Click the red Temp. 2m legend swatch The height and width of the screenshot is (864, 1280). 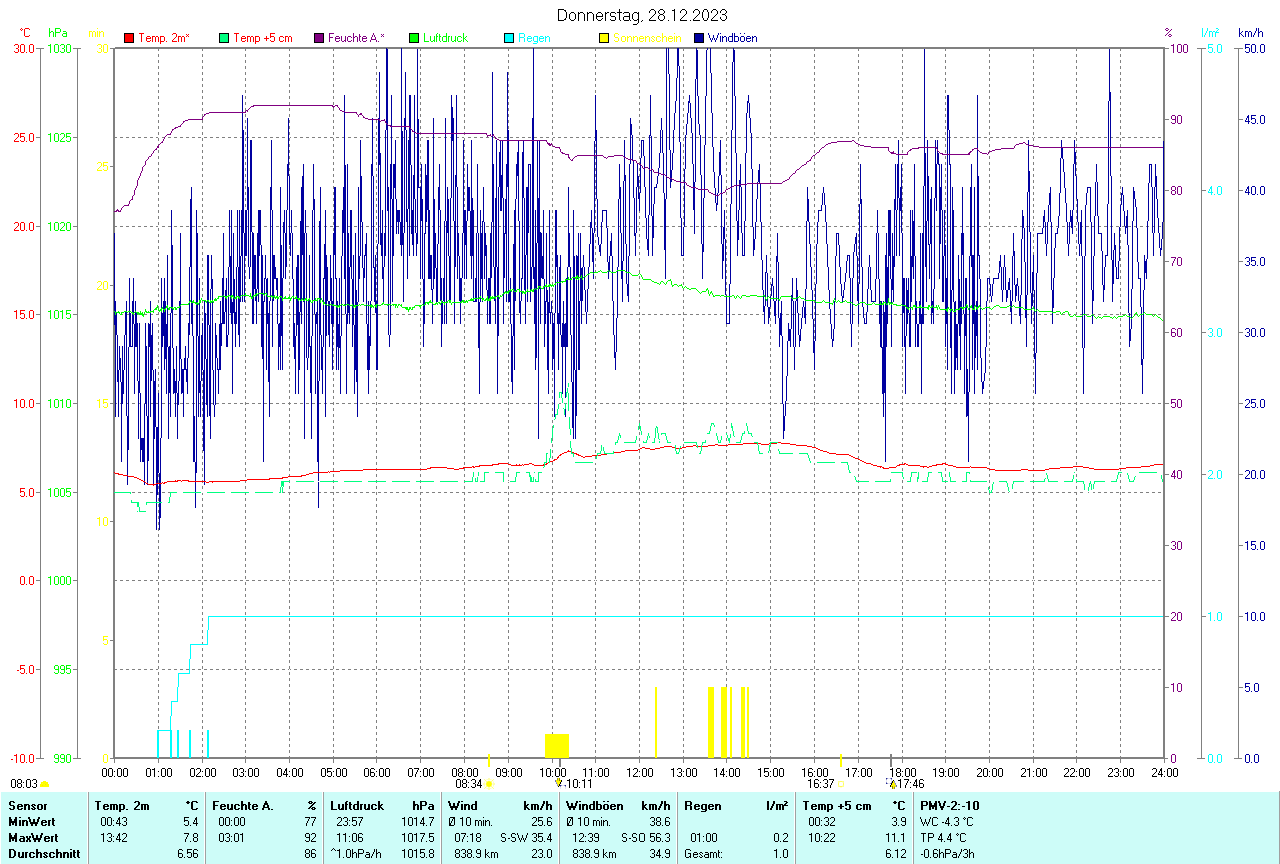tap(129, 38)
